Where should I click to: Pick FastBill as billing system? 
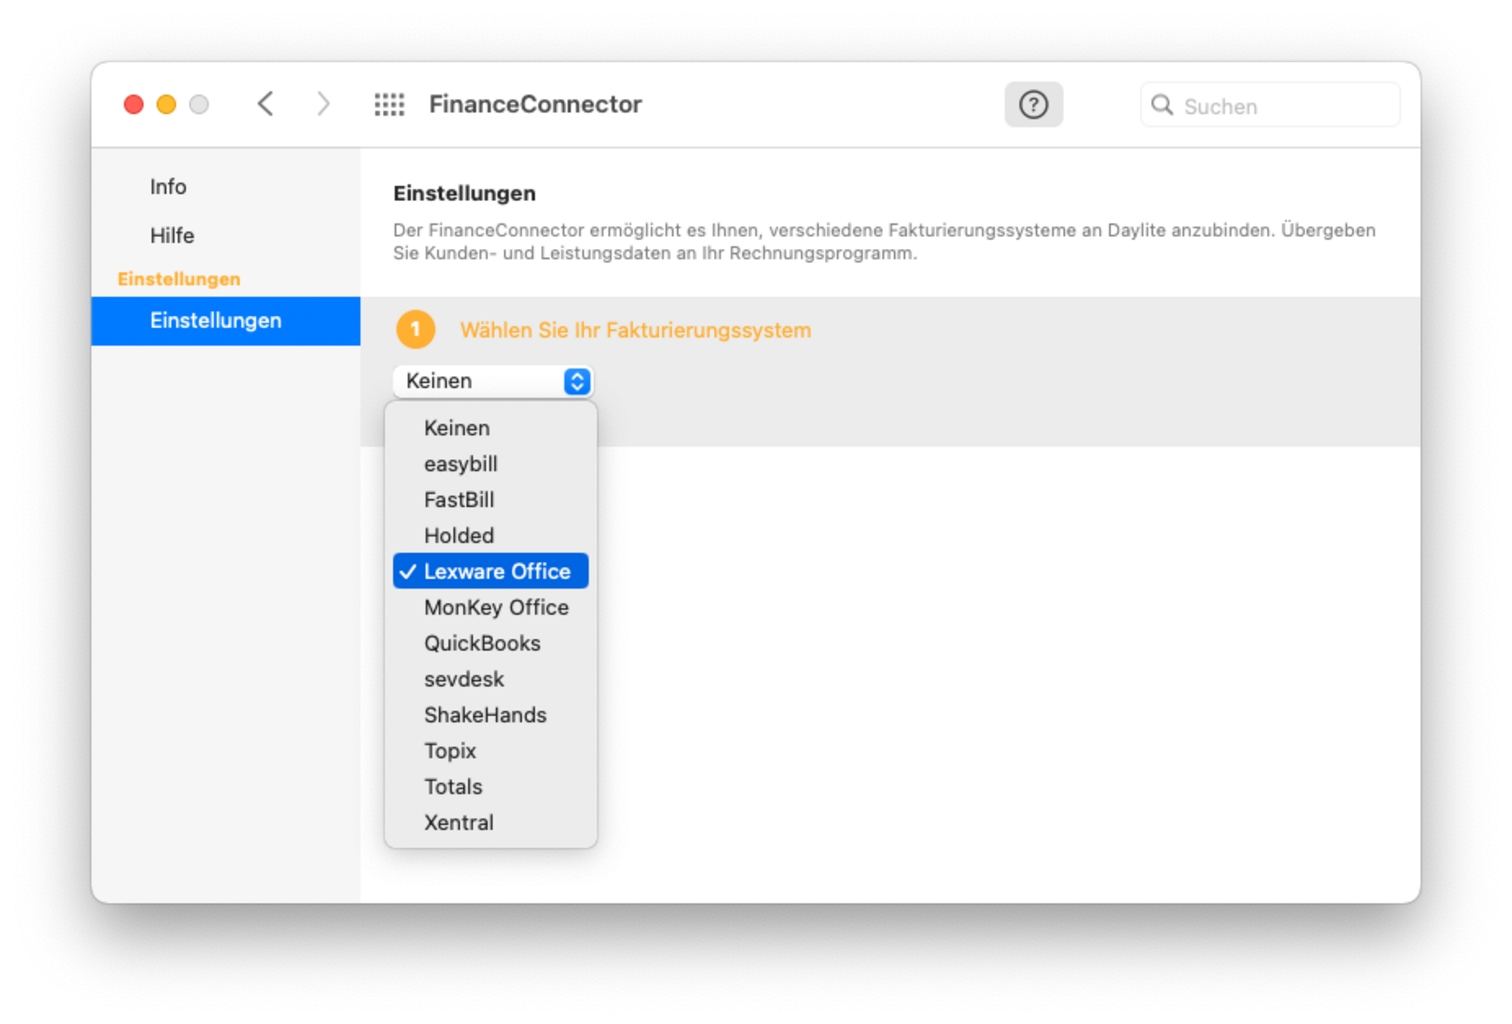tap(459, 500)
